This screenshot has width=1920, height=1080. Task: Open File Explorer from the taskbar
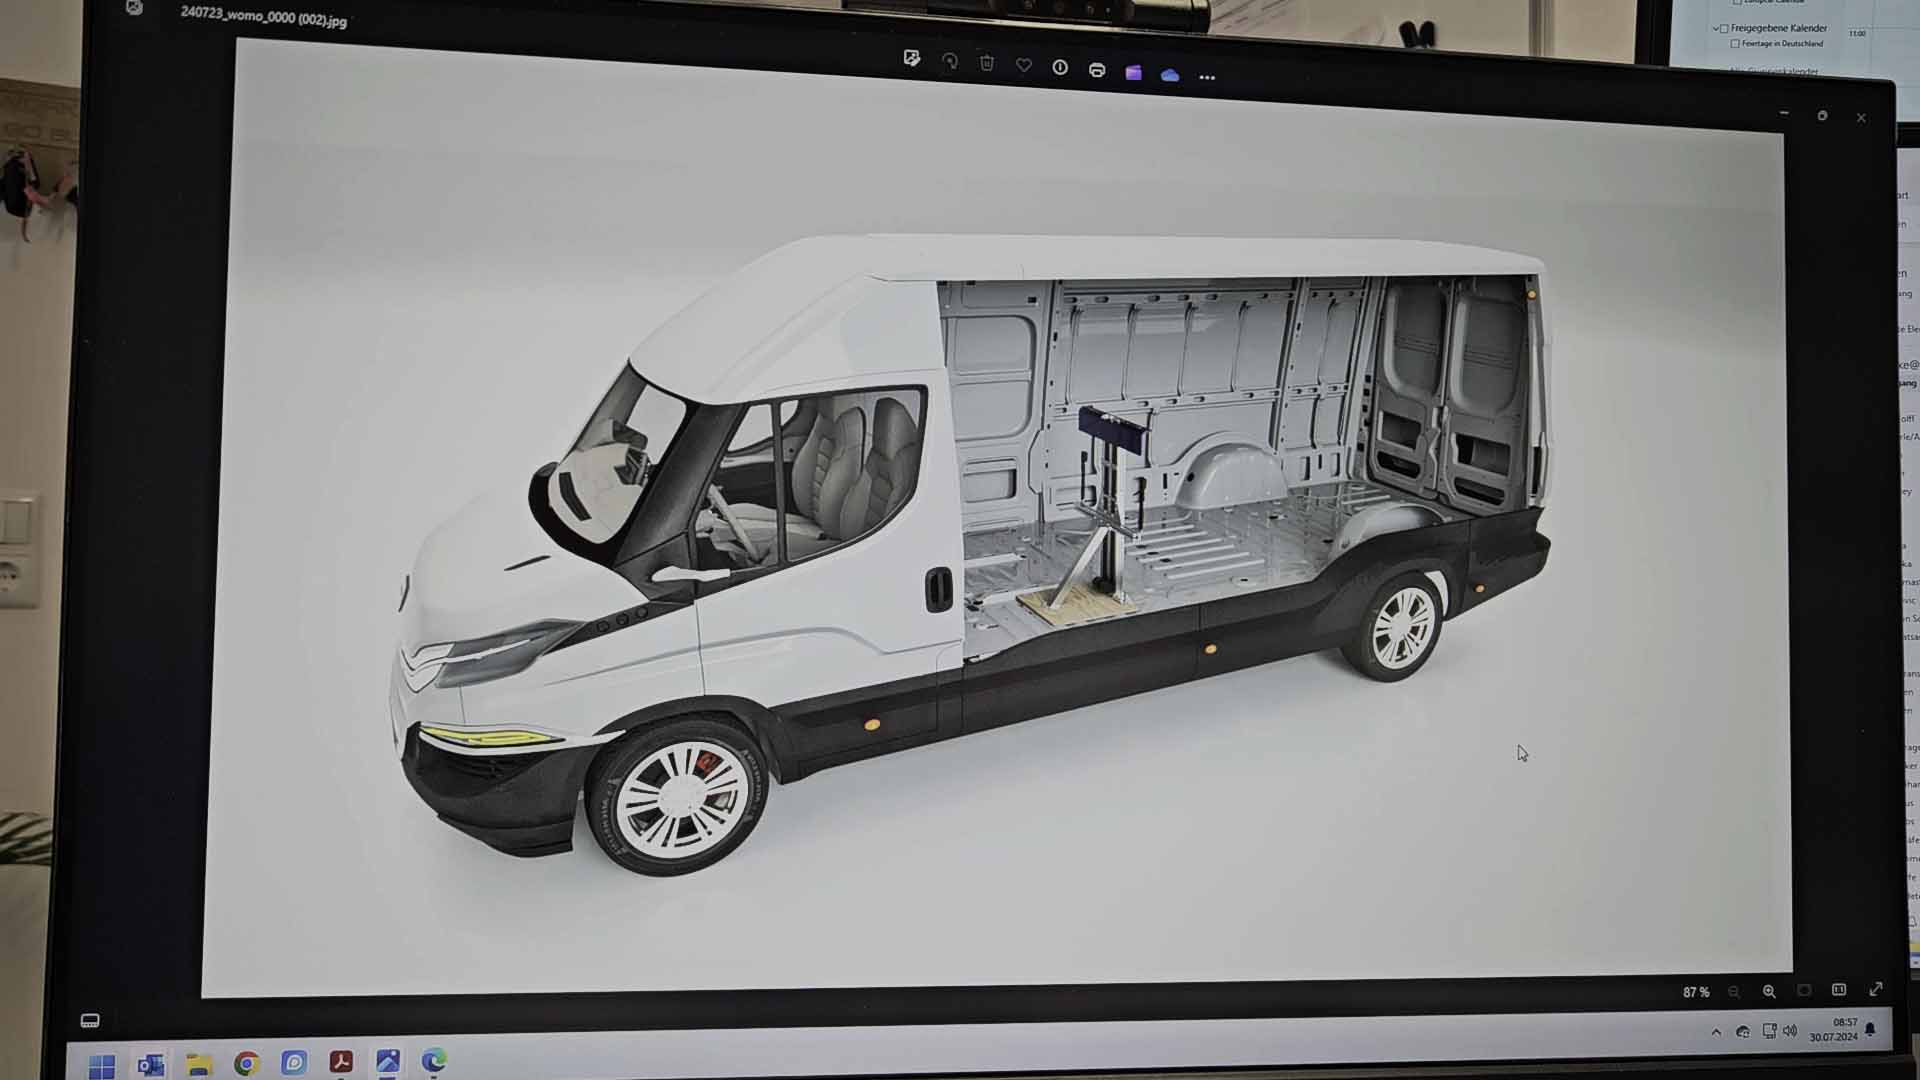tap(199, 1065)
